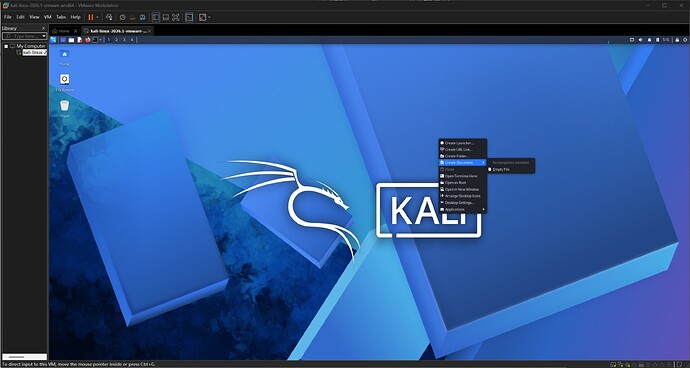The height and width of the screenshot is (368, 690).
Task: Open the snapshot manager
Action: 143,17
